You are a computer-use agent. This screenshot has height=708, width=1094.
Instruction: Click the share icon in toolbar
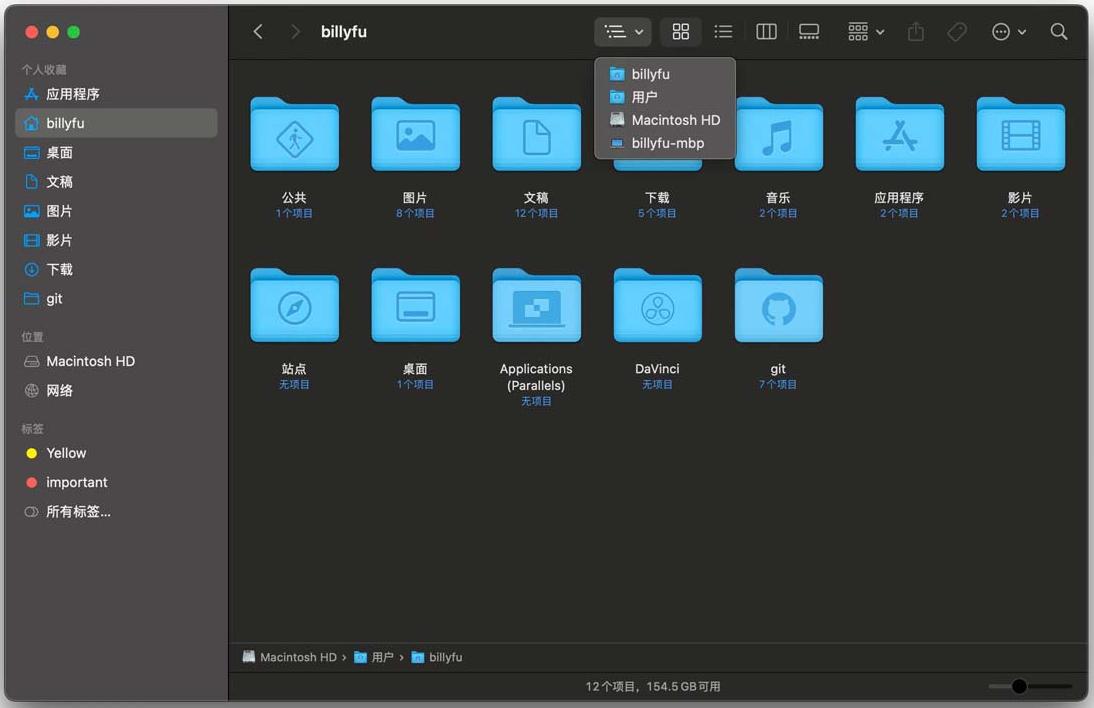(916, 32)
